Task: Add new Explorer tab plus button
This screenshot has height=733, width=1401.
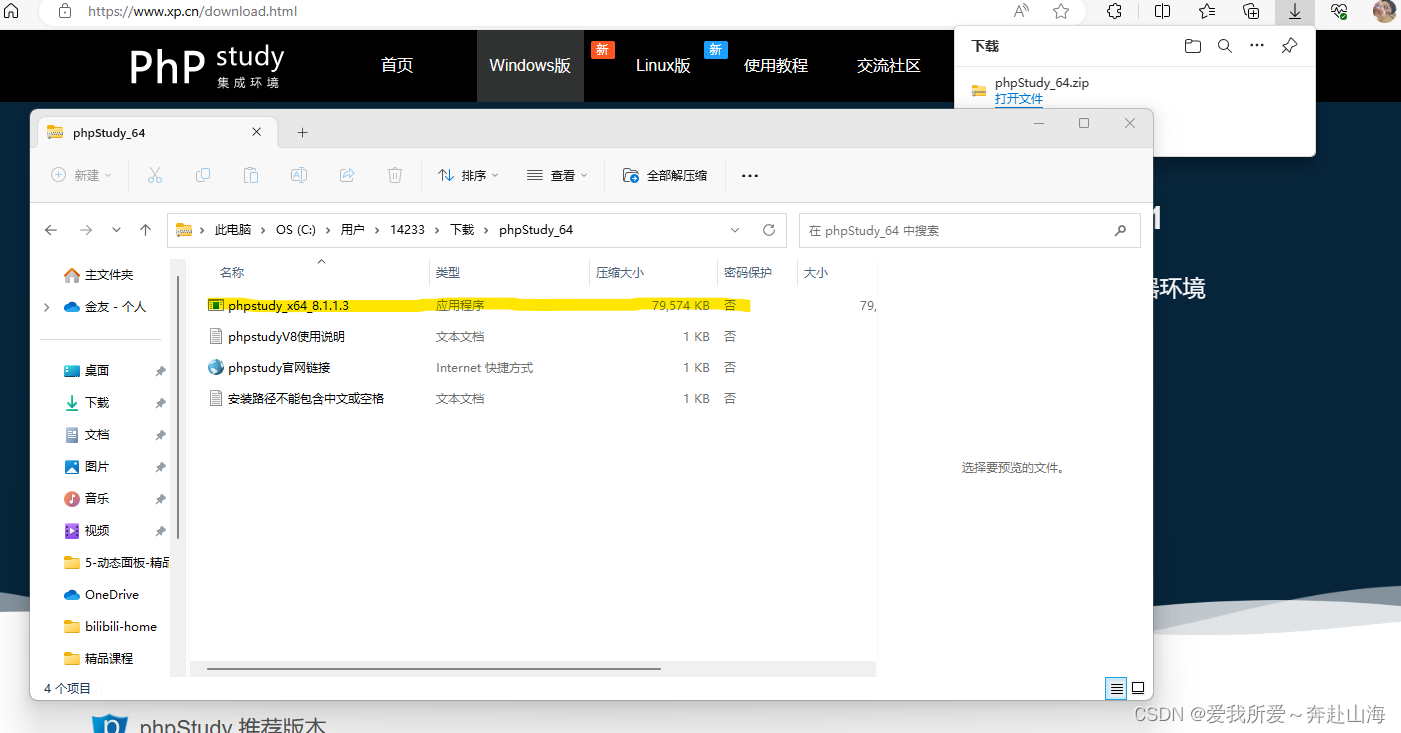Action: tap(302, 132)
